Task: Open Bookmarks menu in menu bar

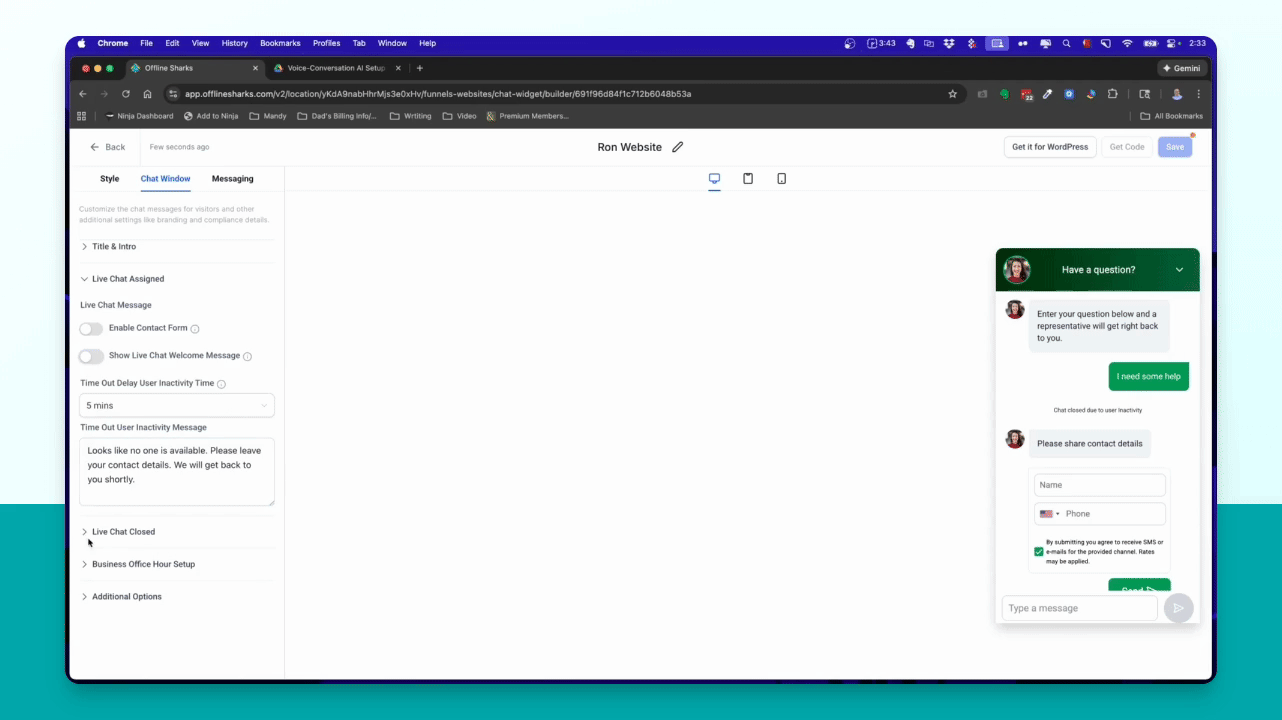Action: (280, 43)
